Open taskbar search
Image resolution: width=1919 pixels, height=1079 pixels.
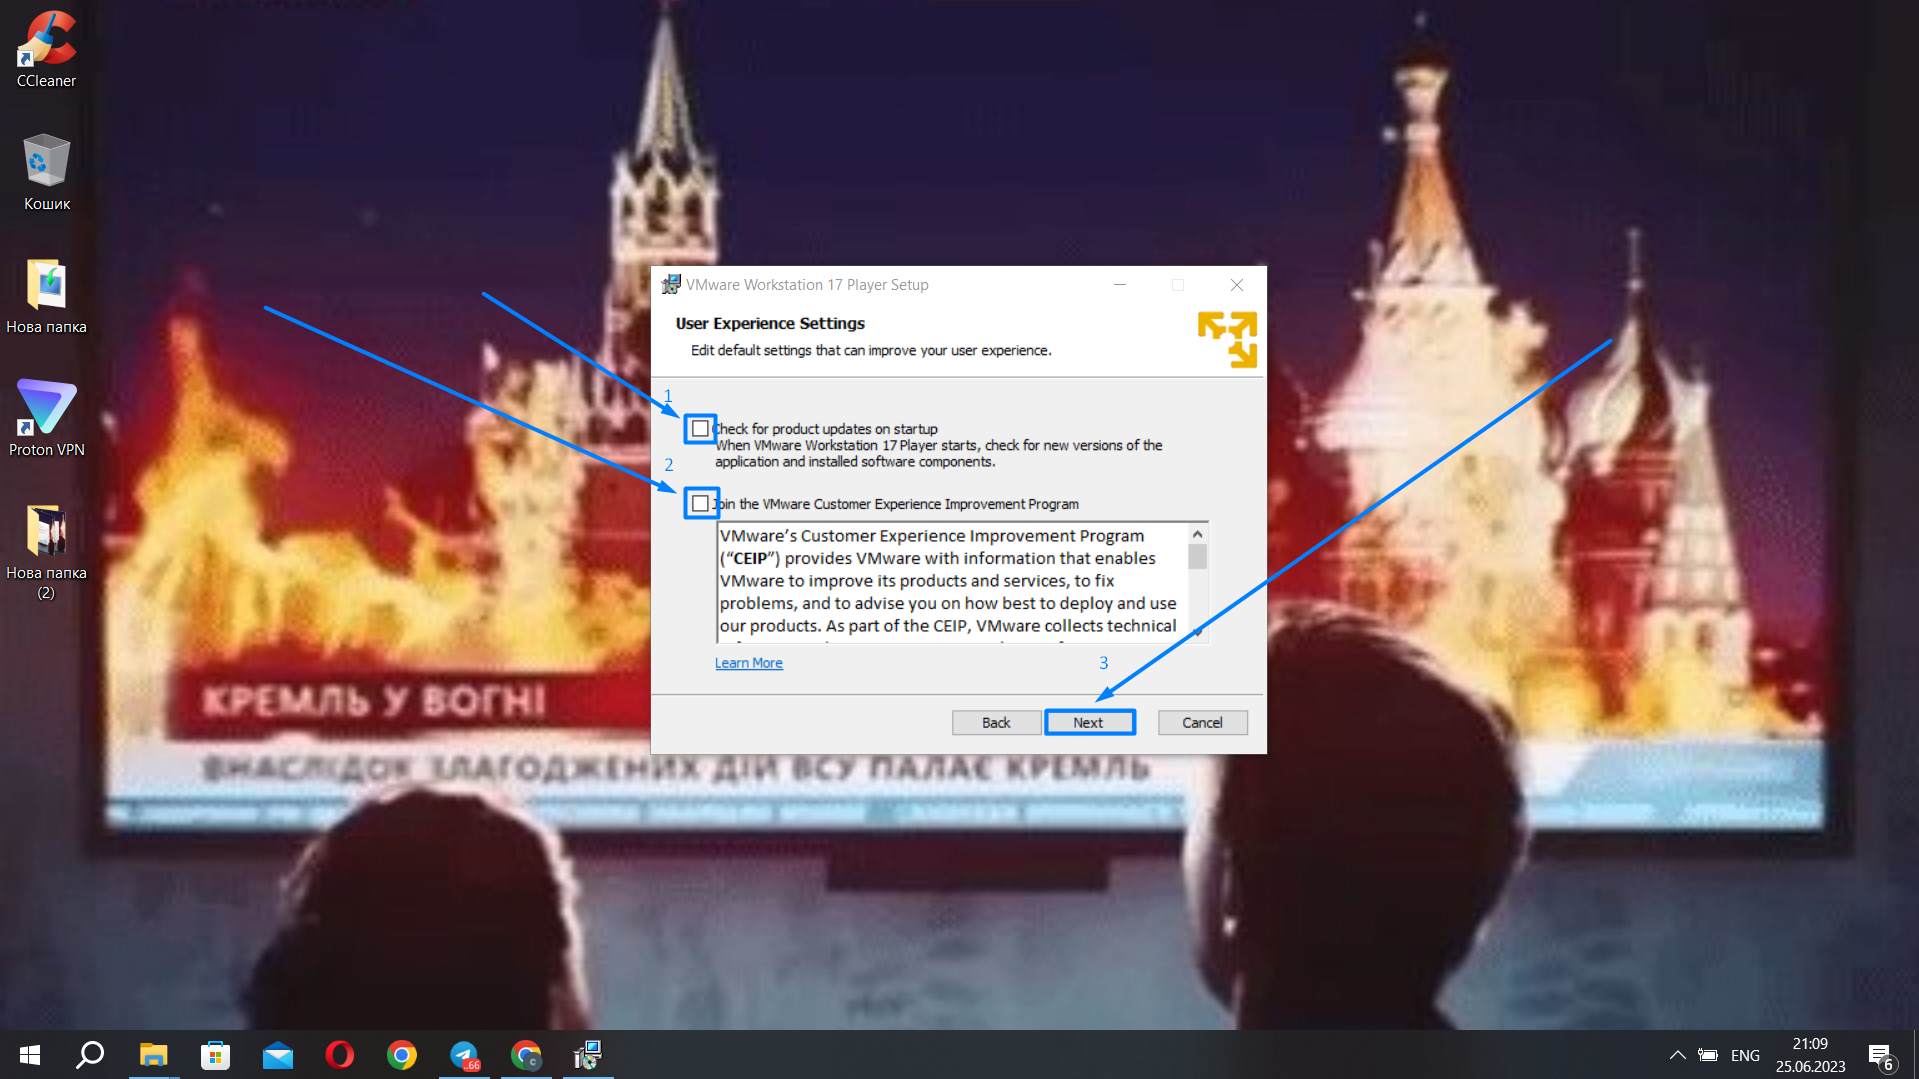(x=91, y=1055)
